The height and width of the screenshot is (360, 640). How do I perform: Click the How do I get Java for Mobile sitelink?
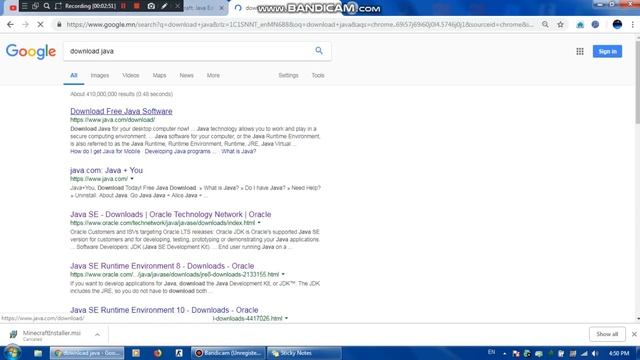105,151
